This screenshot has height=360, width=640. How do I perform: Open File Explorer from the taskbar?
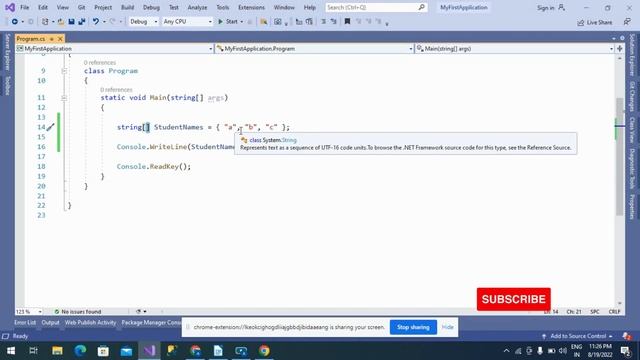click(x=57, y=351)
